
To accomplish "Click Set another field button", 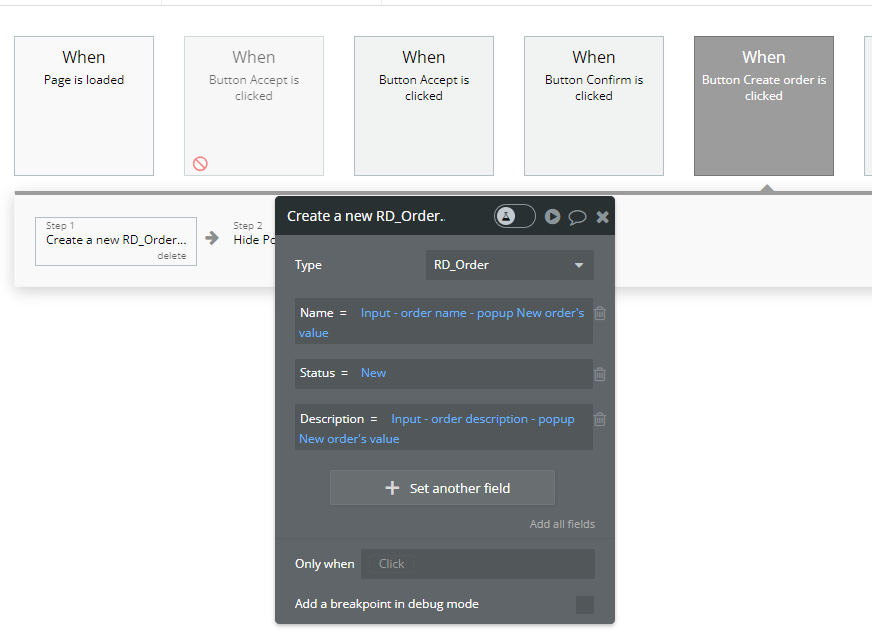I will tap(442, 488).
